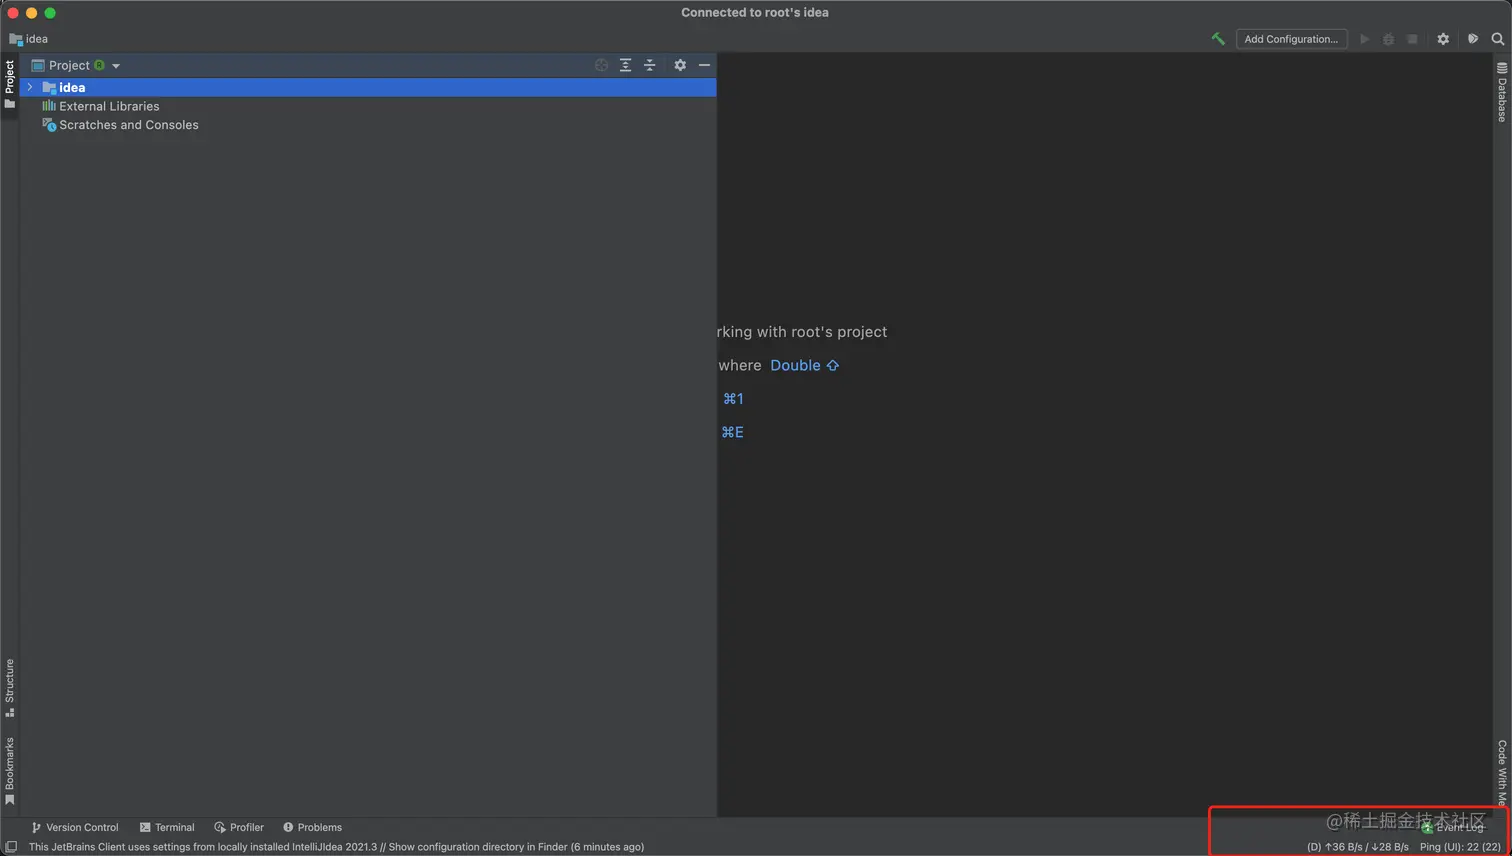Open the Terminal tool window
Viewport: 1512px width, 856px height.
167,827
